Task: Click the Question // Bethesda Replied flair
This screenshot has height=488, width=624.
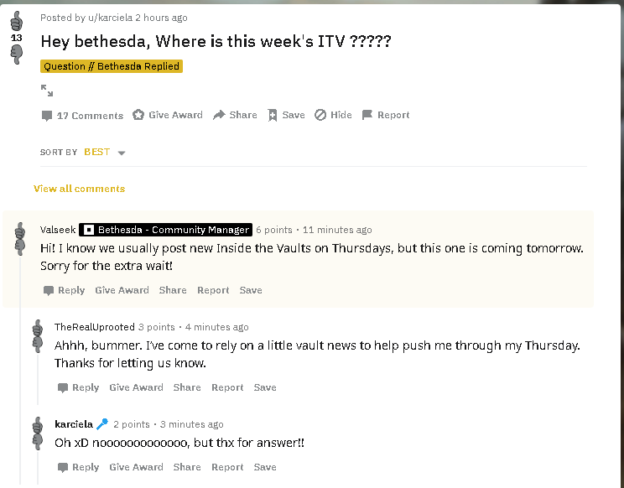Action: click(x=111, y=66)
